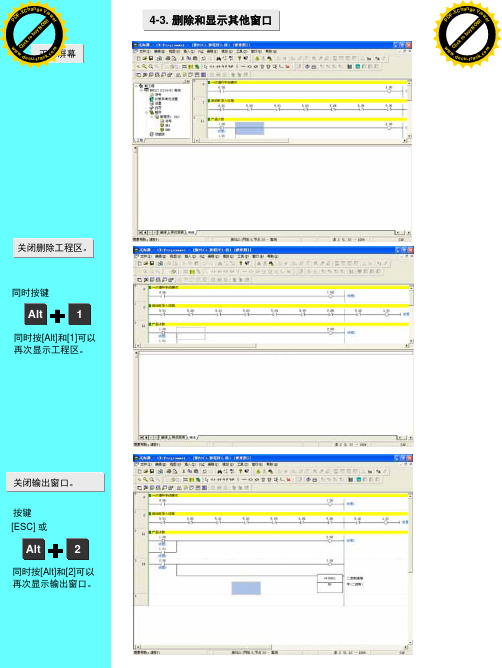Image resolution: width=502 pixels, height=668 pixels.
Task: Click Undo icon in top screenshot toolbar
Action: pyautogui.click(x=203, y=58)
